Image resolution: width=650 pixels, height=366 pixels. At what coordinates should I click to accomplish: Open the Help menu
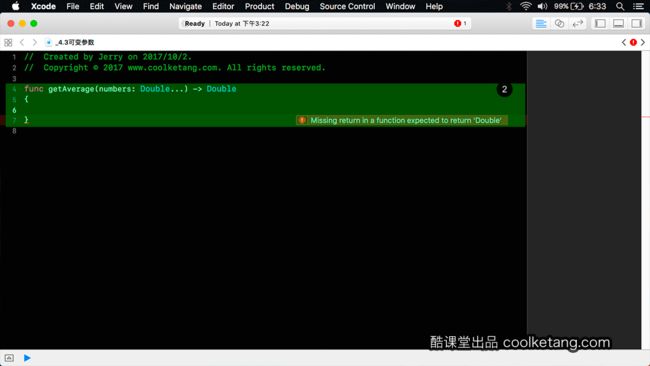(434, 6)
